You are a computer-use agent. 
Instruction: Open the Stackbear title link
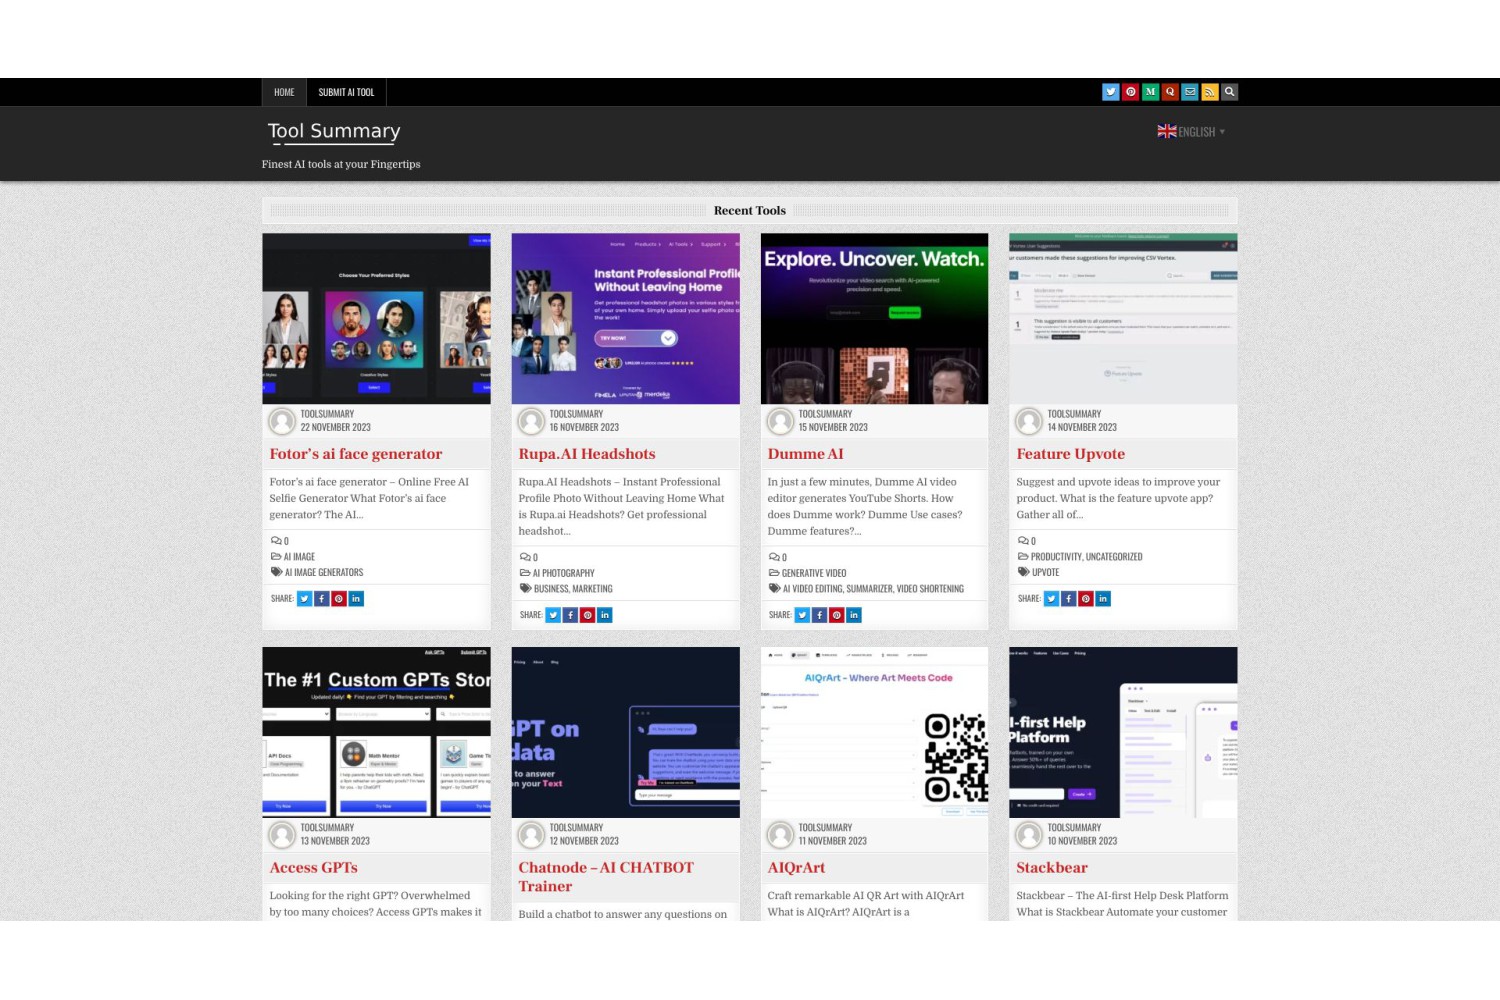[x=1052, y=868]
